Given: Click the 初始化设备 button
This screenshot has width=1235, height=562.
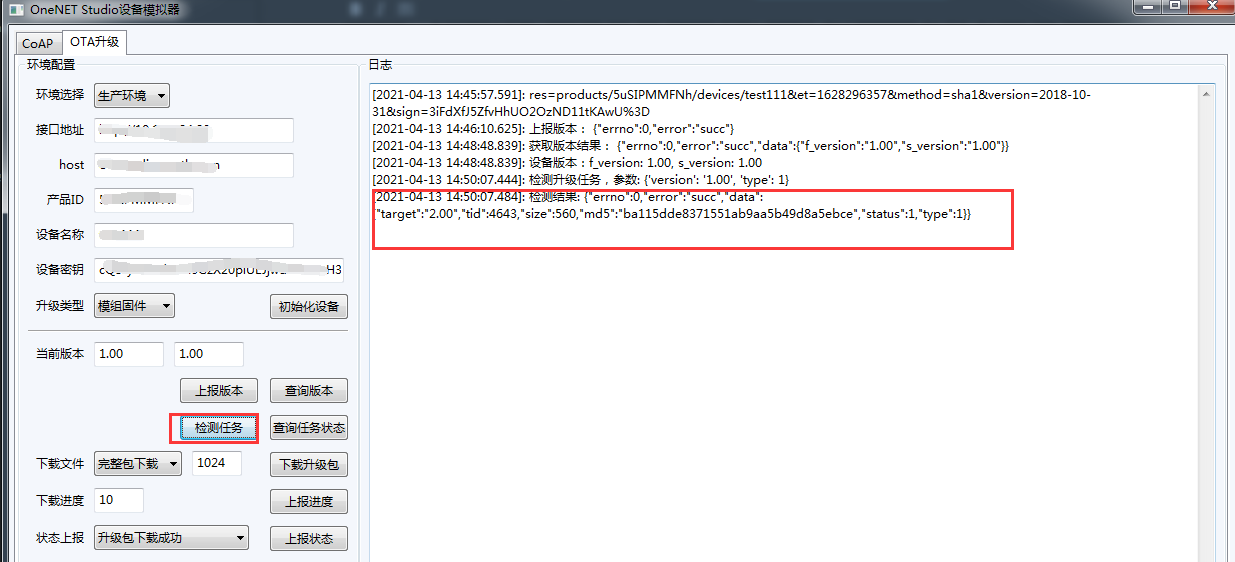Looking at the screenshot, I should click(x=308, y=306).
